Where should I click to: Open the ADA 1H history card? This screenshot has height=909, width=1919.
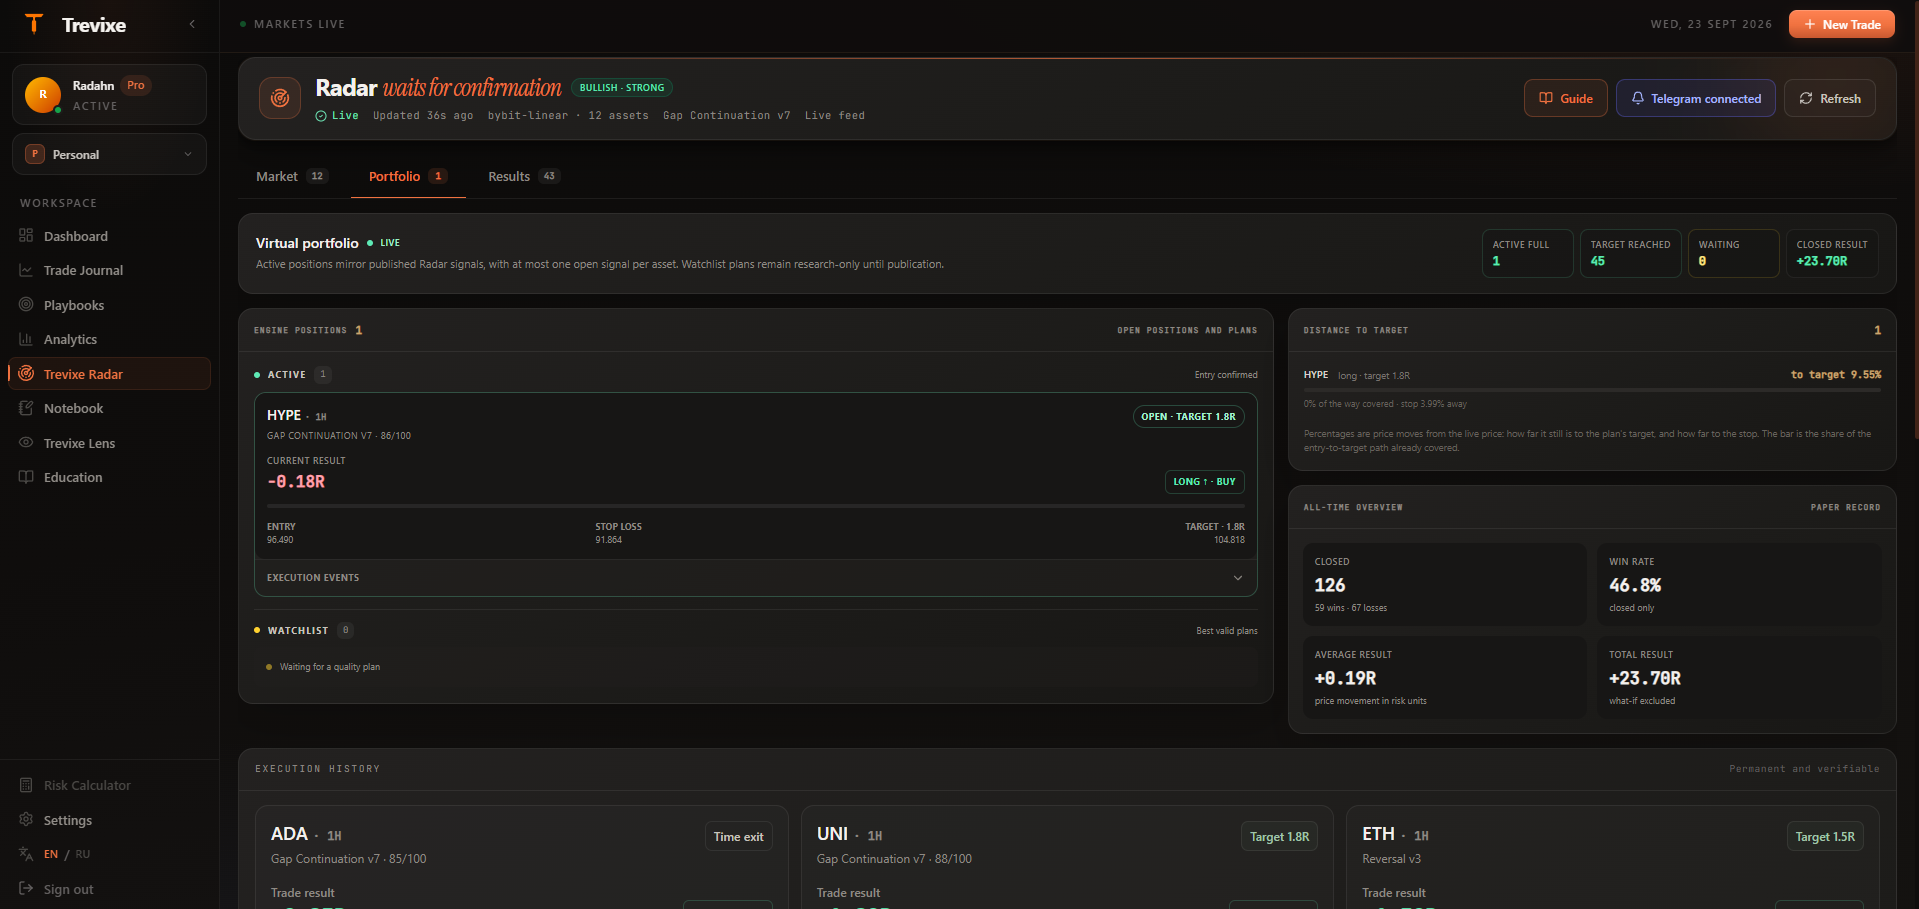pos(521,857)
